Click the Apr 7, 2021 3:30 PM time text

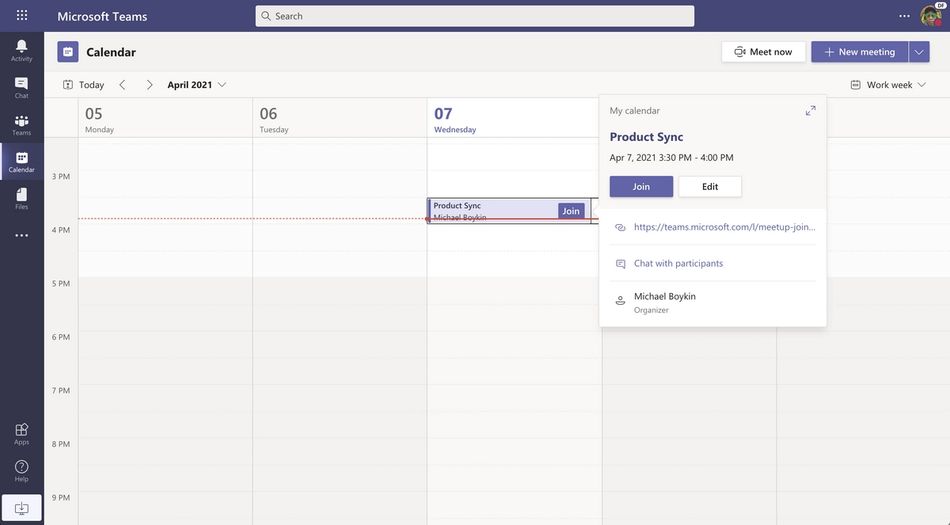point(671,157)
